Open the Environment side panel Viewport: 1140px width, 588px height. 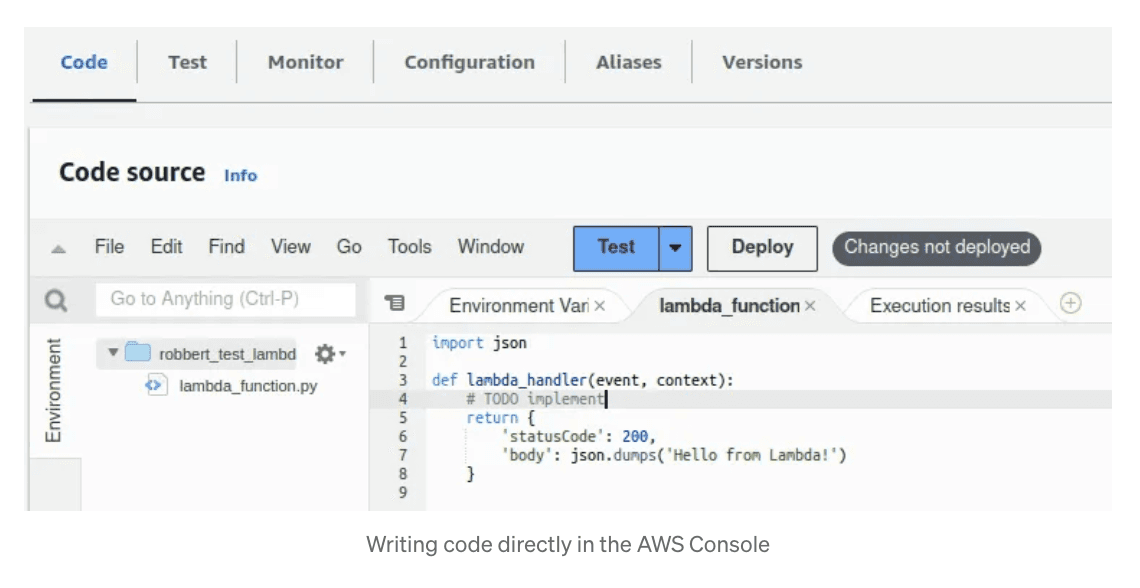pos(53,390)
